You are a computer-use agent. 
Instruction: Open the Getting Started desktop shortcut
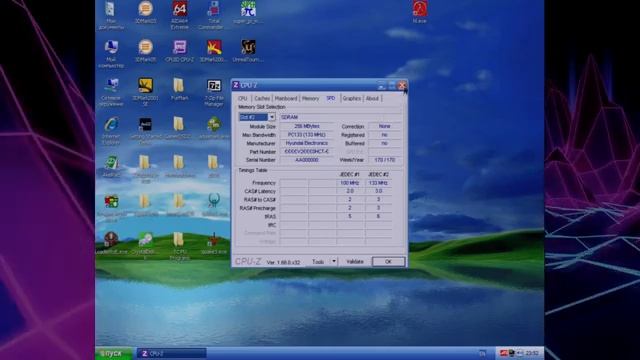(145, 131)
